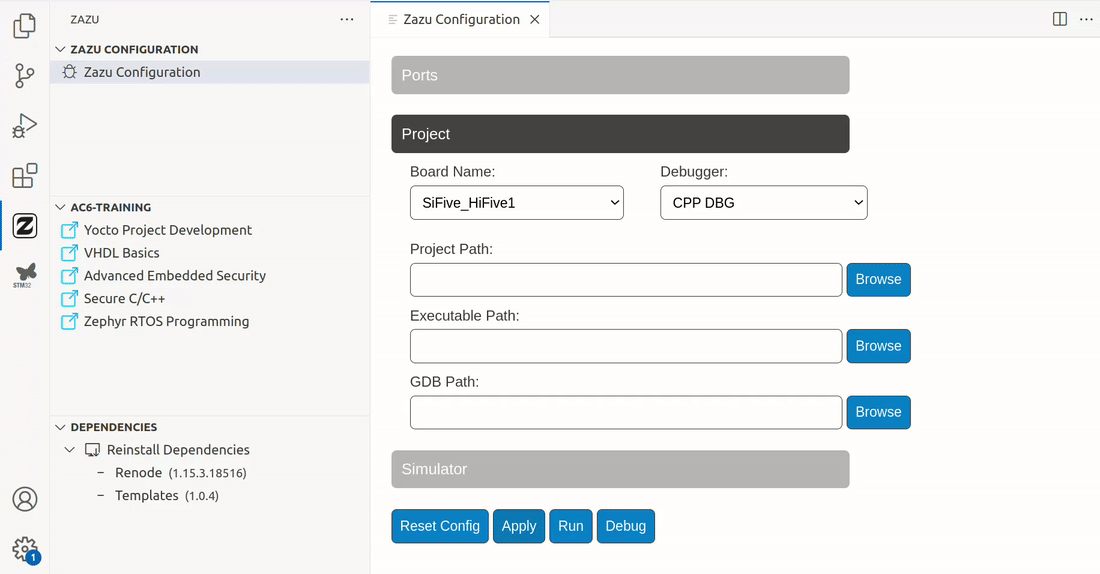Screen dimensions: 1100x574
Task: Browse for the Executable Path
Action: tap(878, 346)
